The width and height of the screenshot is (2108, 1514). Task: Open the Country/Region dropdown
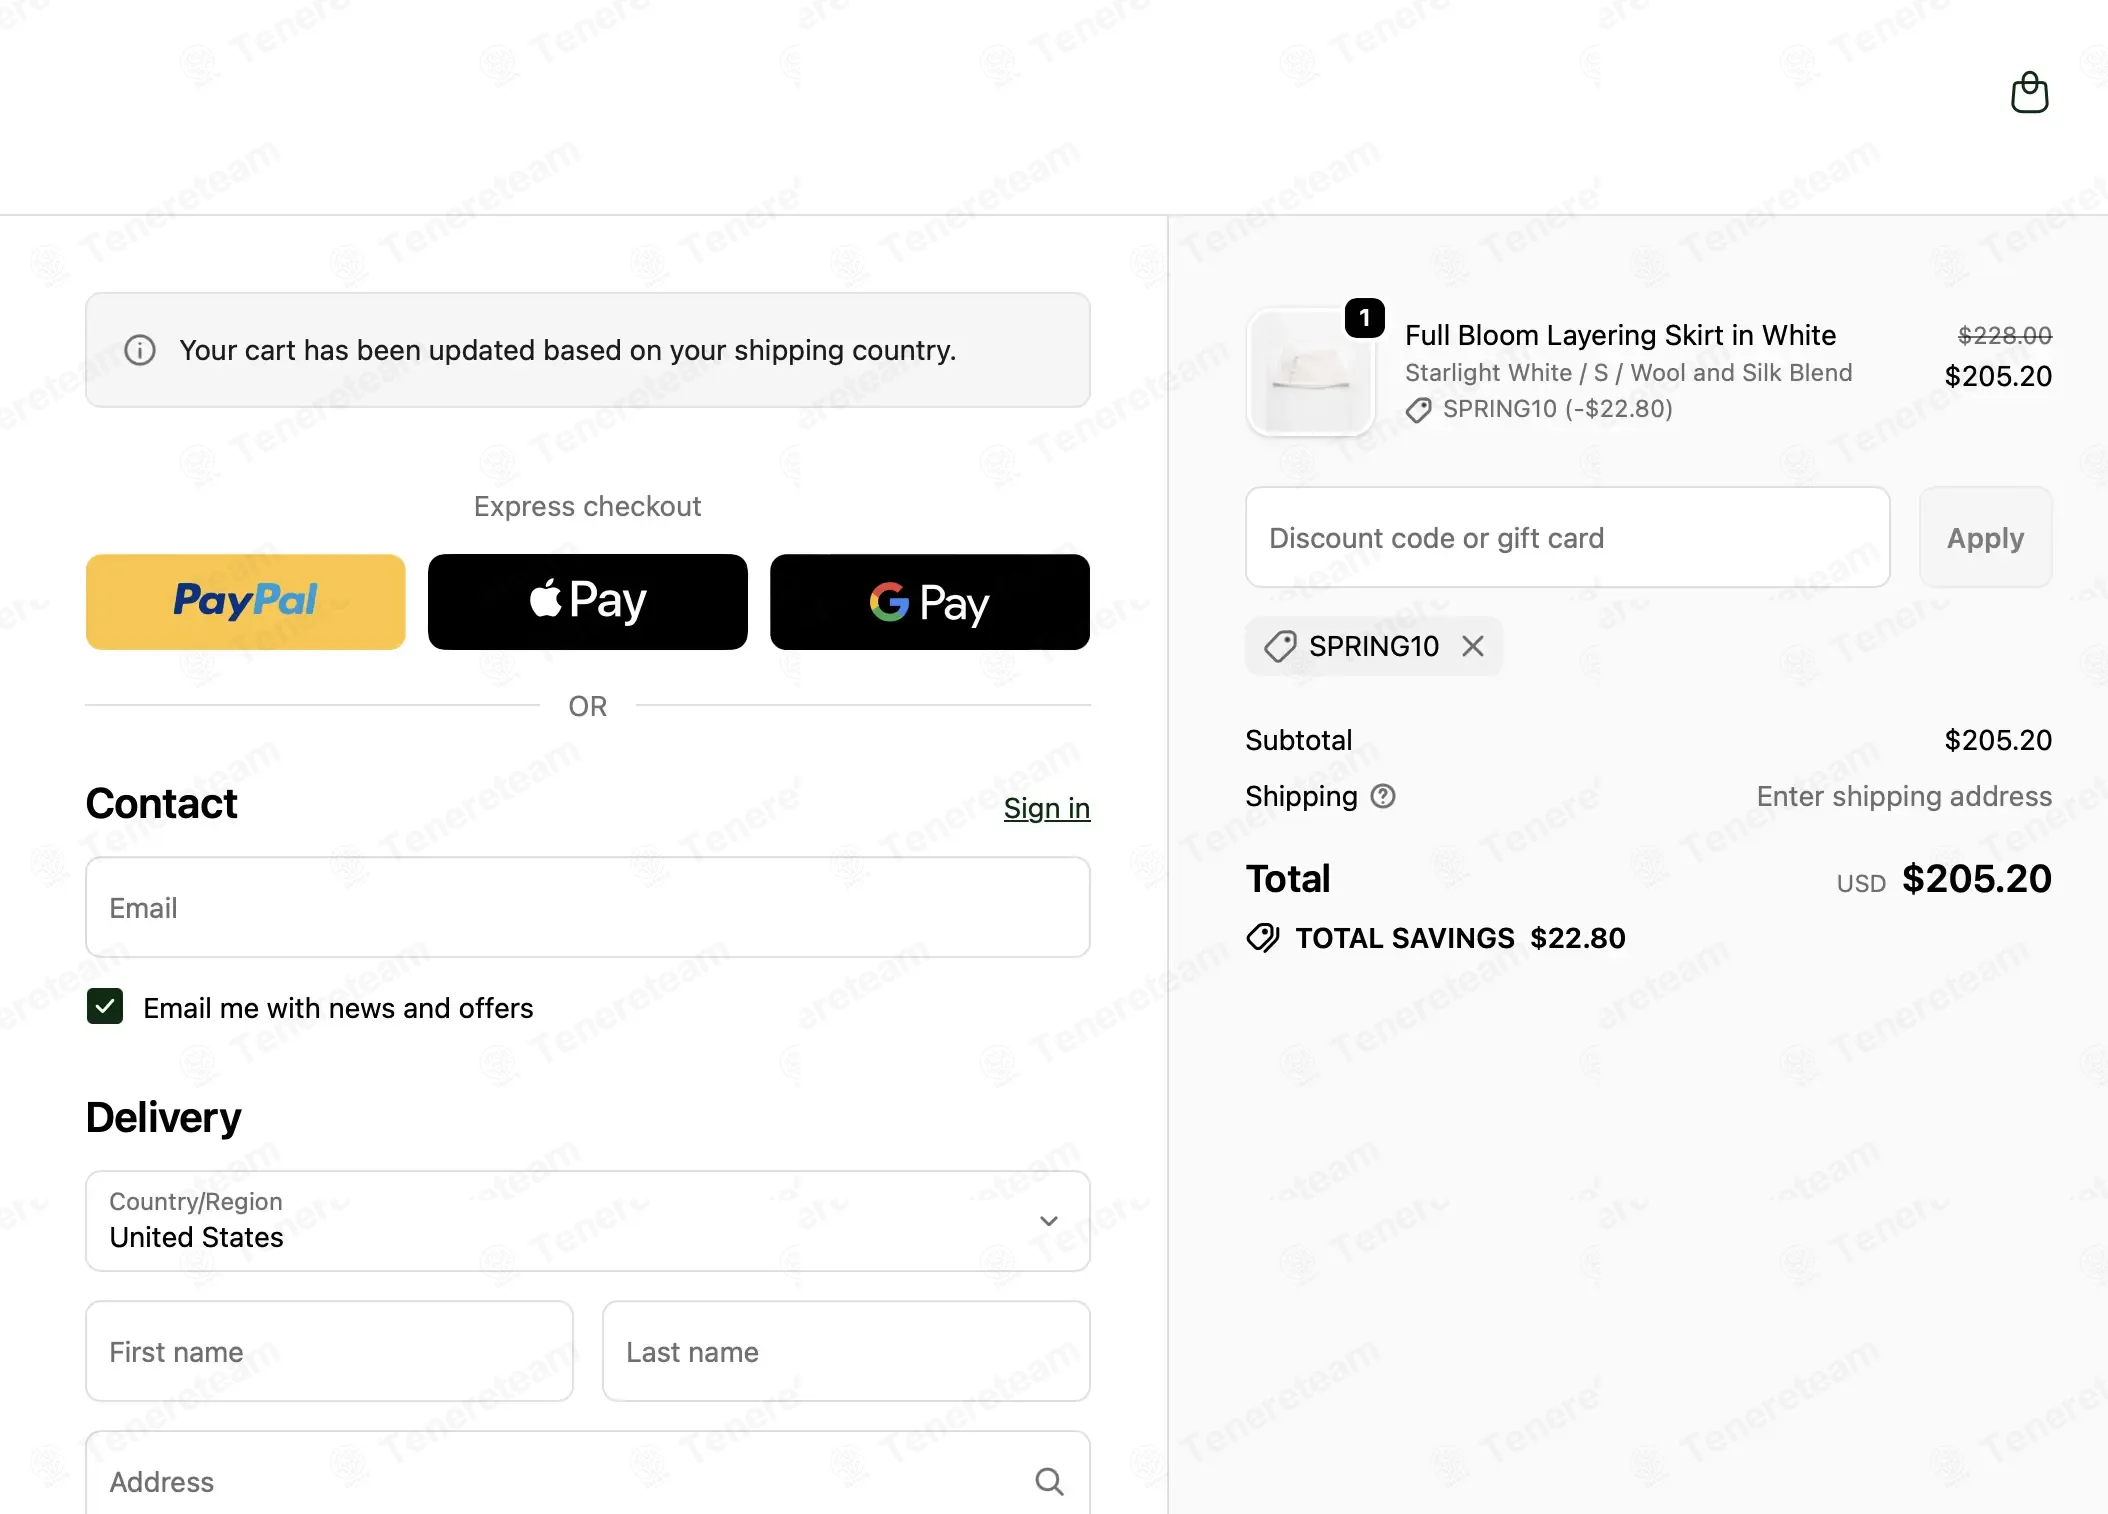588,1221
